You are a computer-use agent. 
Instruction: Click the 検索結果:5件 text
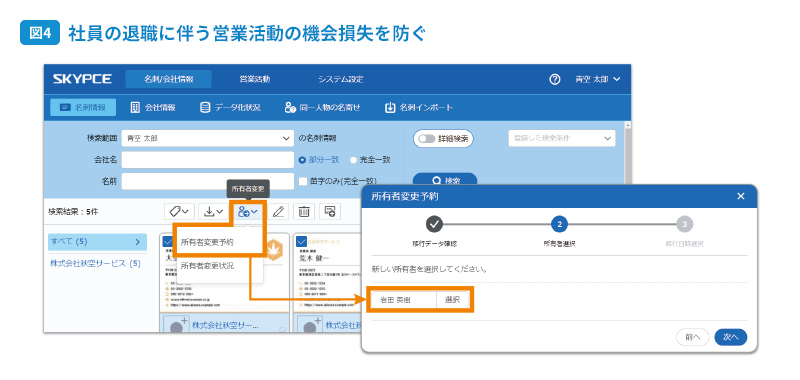(73, 212)
